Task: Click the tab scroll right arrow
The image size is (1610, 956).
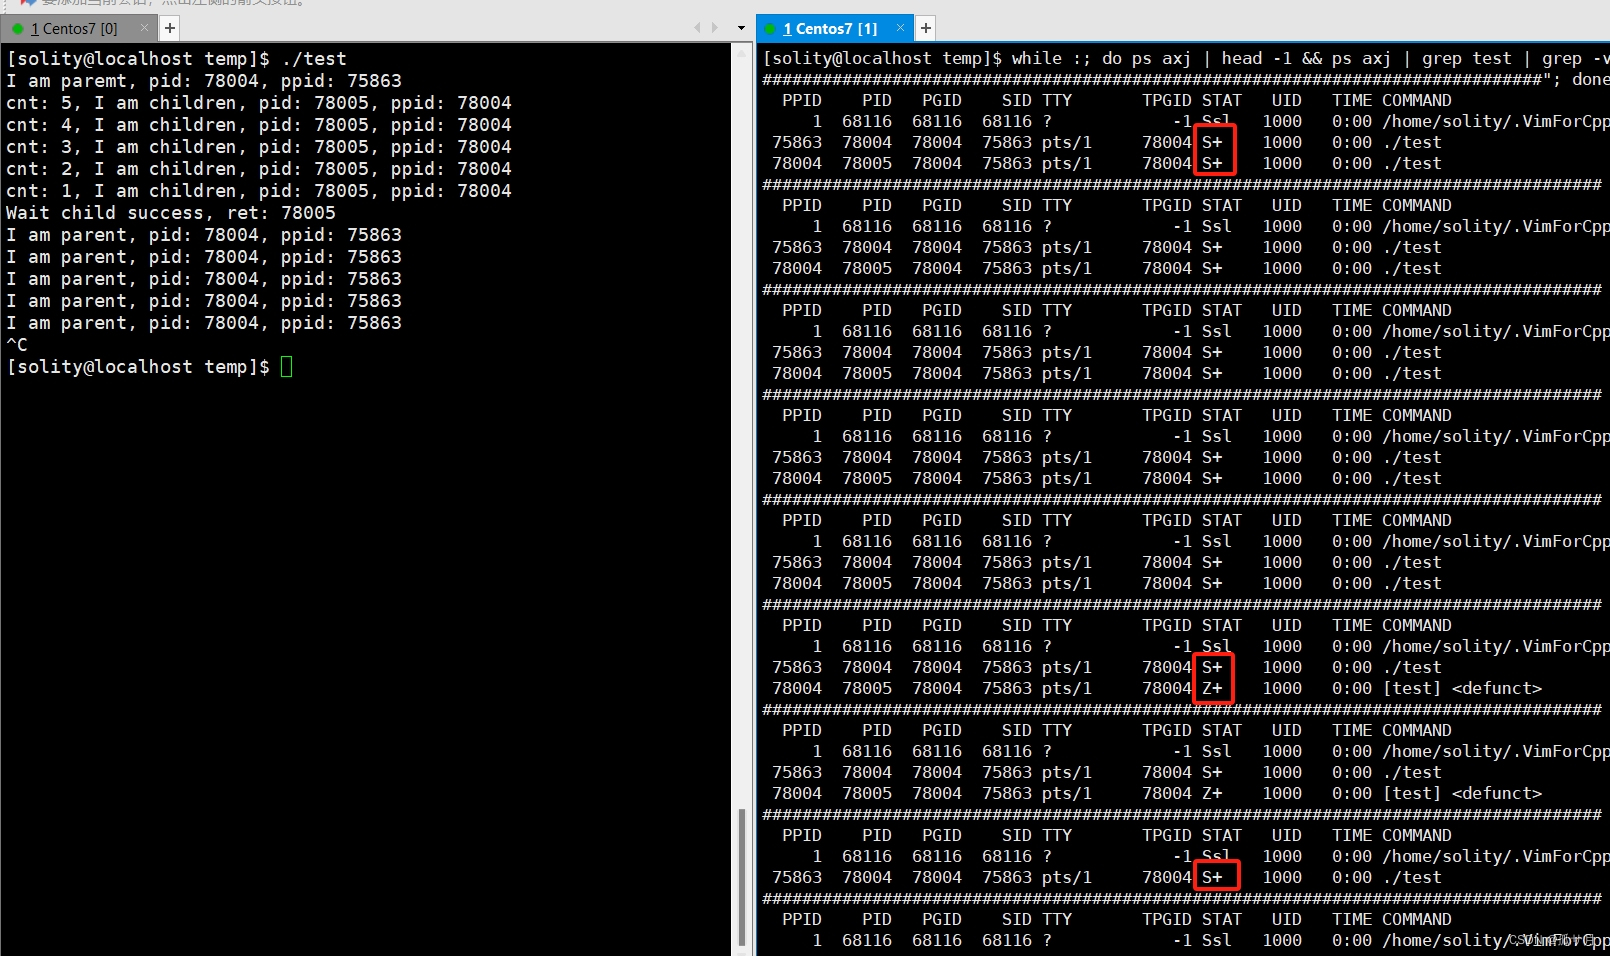Action: tap(715, 28)
